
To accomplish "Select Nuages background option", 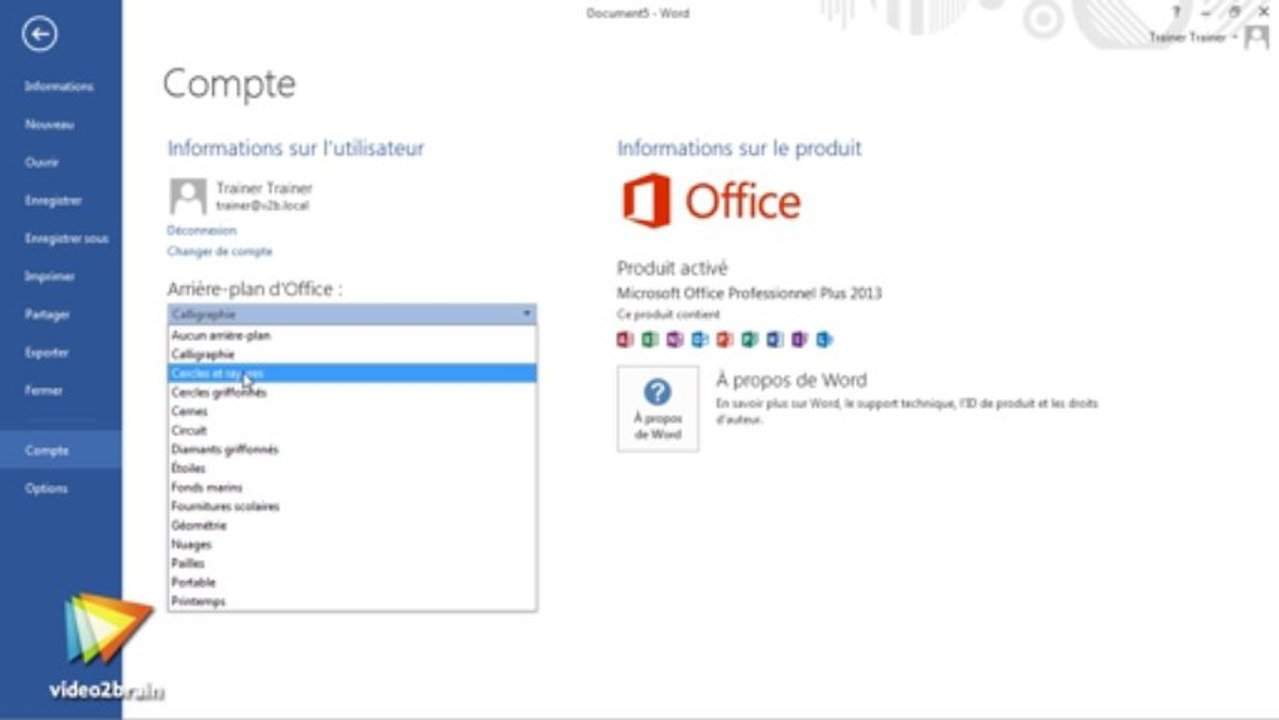I will [352, 544].
